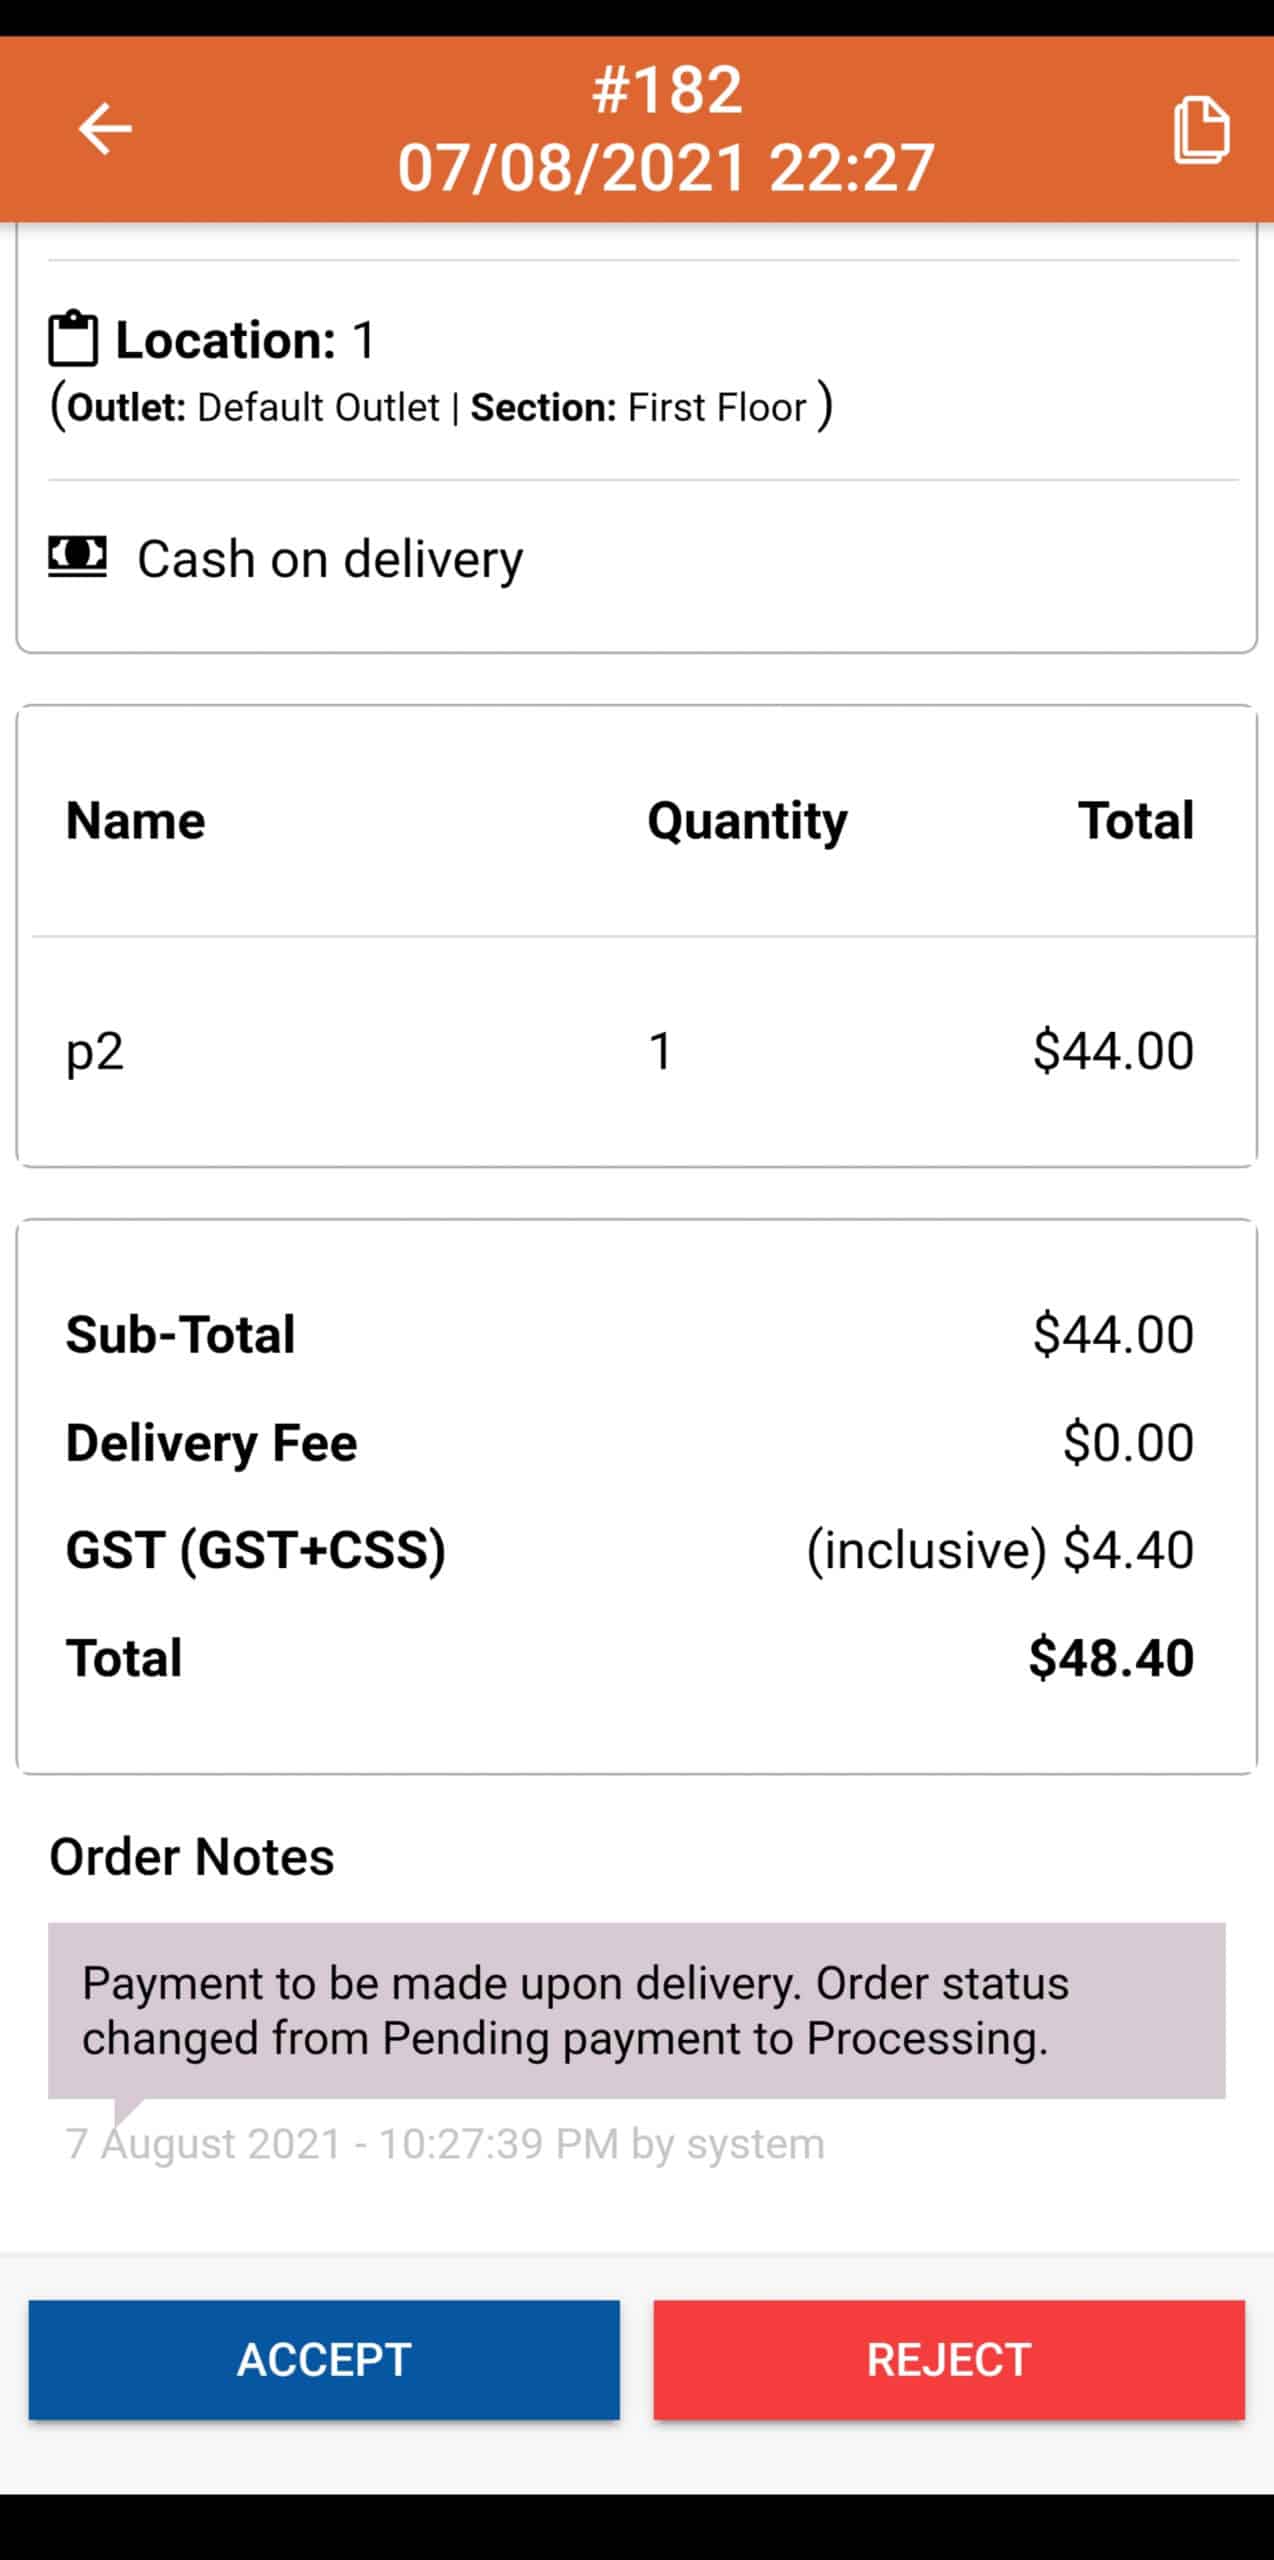Screen dimensions: 1274x2560
Task: Tap the Name column header
Action: tap(135, 821)
